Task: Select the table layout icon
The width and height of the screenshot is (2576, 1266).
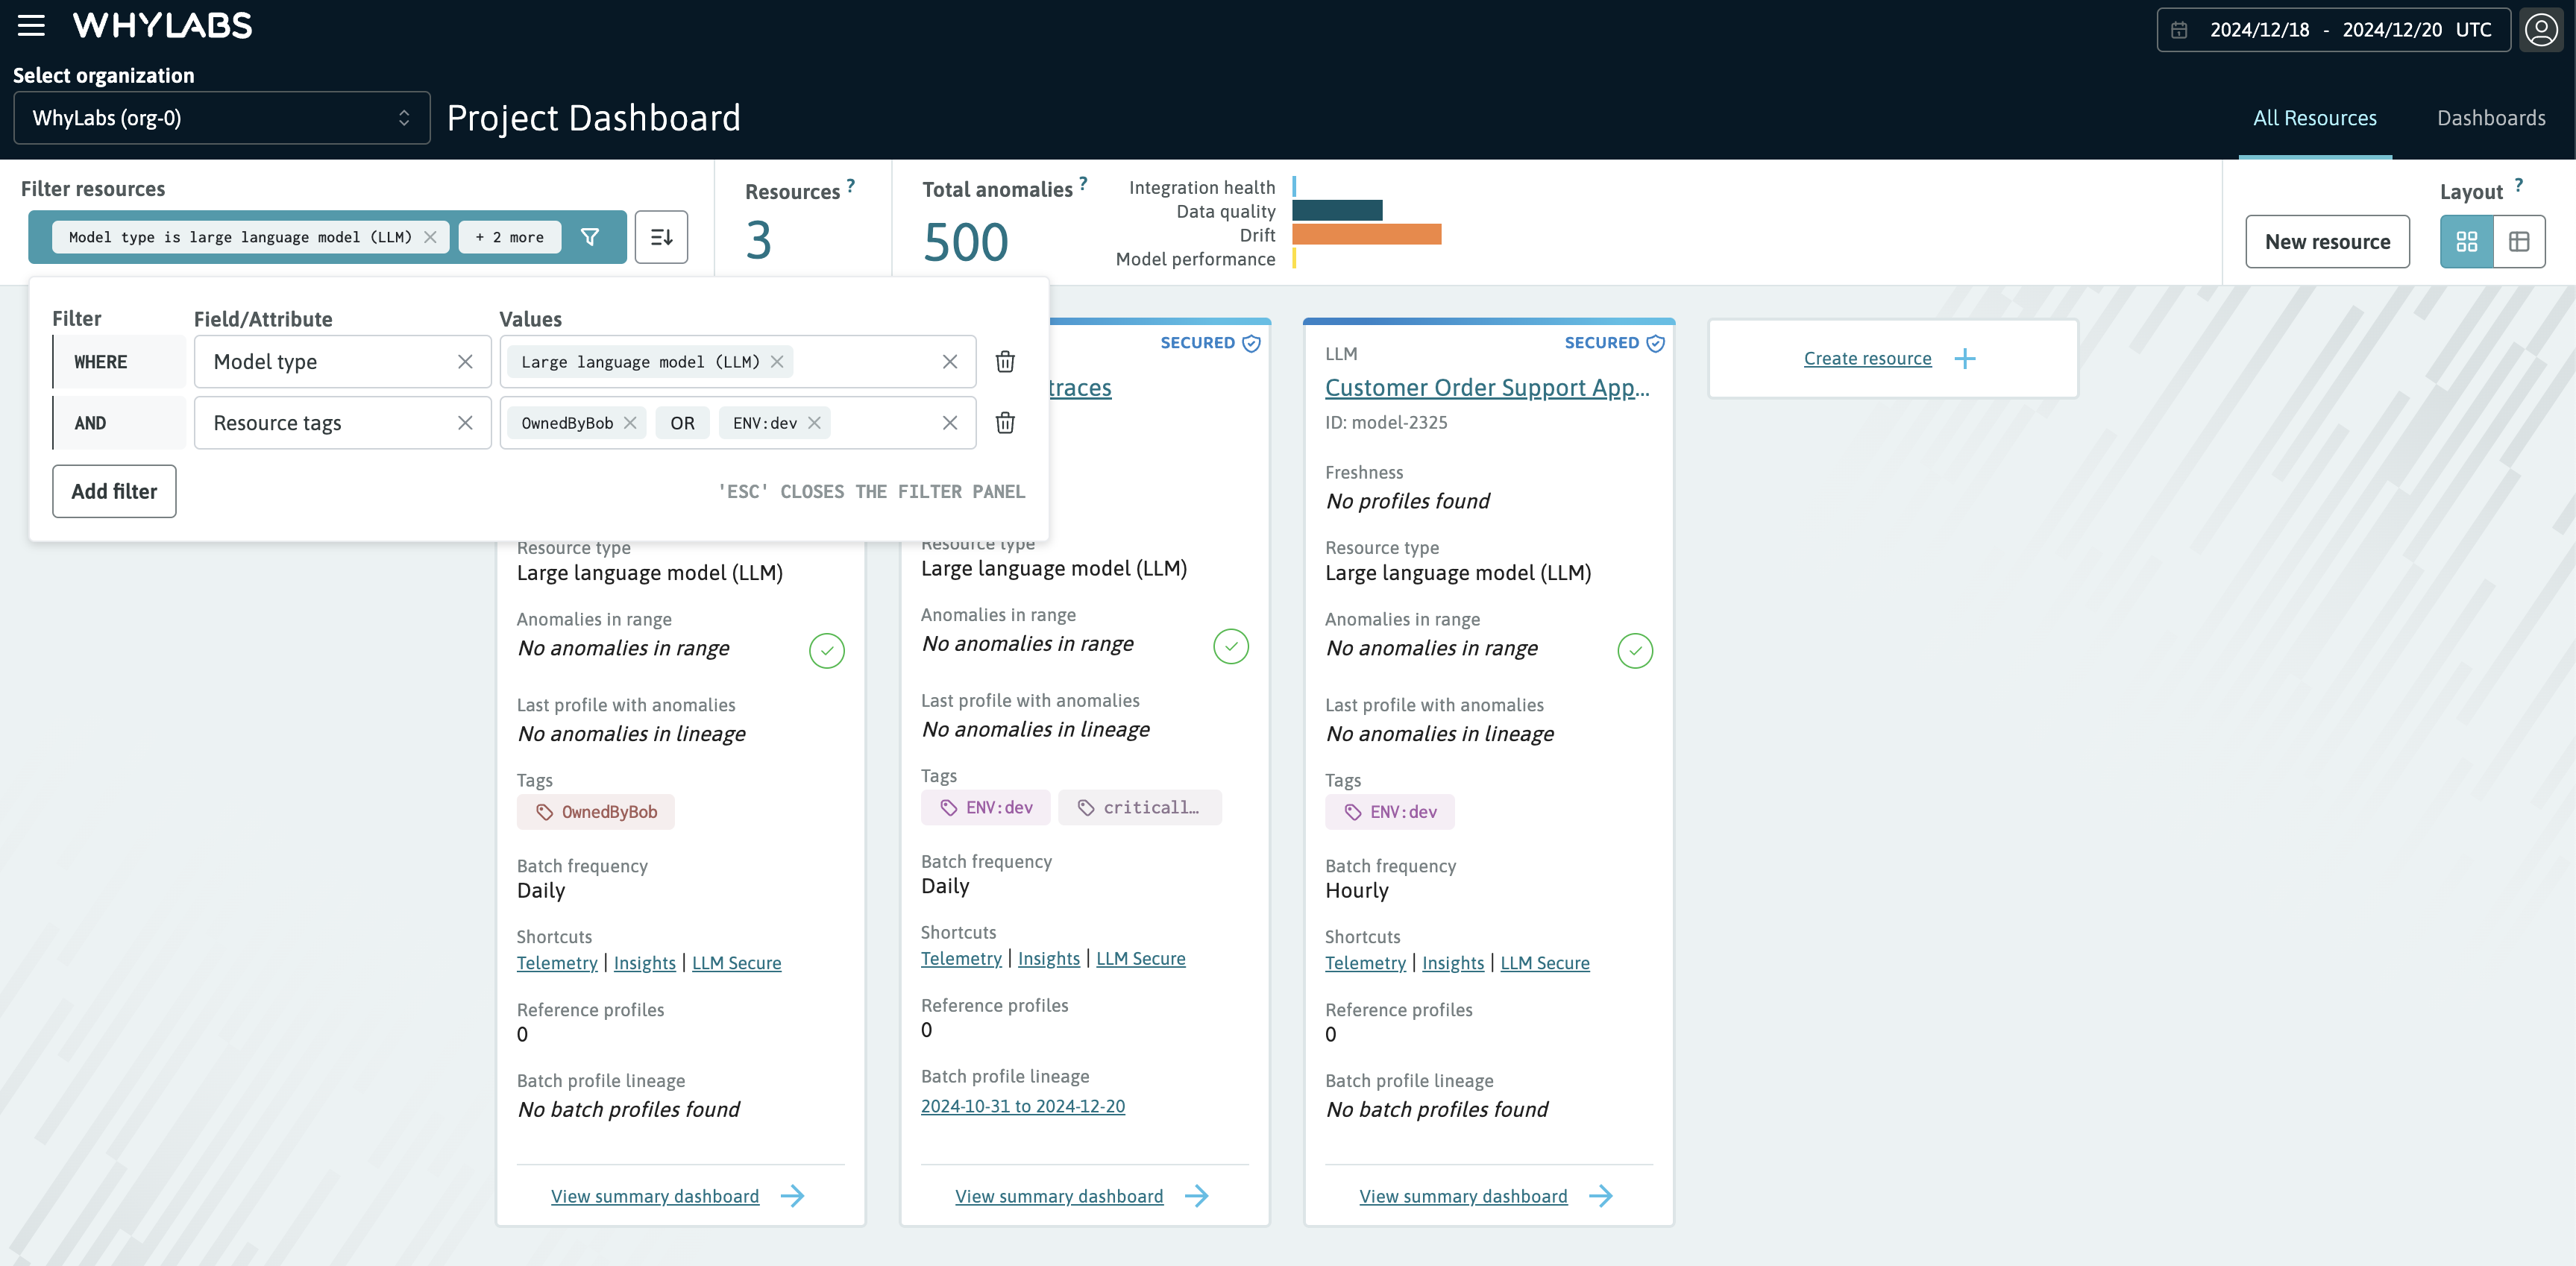Action: (x=2519, y=241)
